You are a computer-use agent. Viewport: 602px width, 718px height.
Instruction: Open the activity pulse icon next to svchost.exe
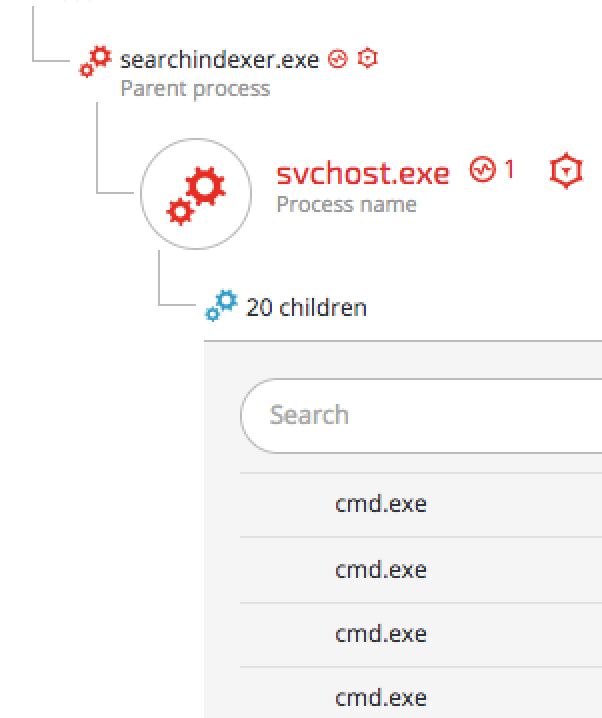[x=483, y=171]
